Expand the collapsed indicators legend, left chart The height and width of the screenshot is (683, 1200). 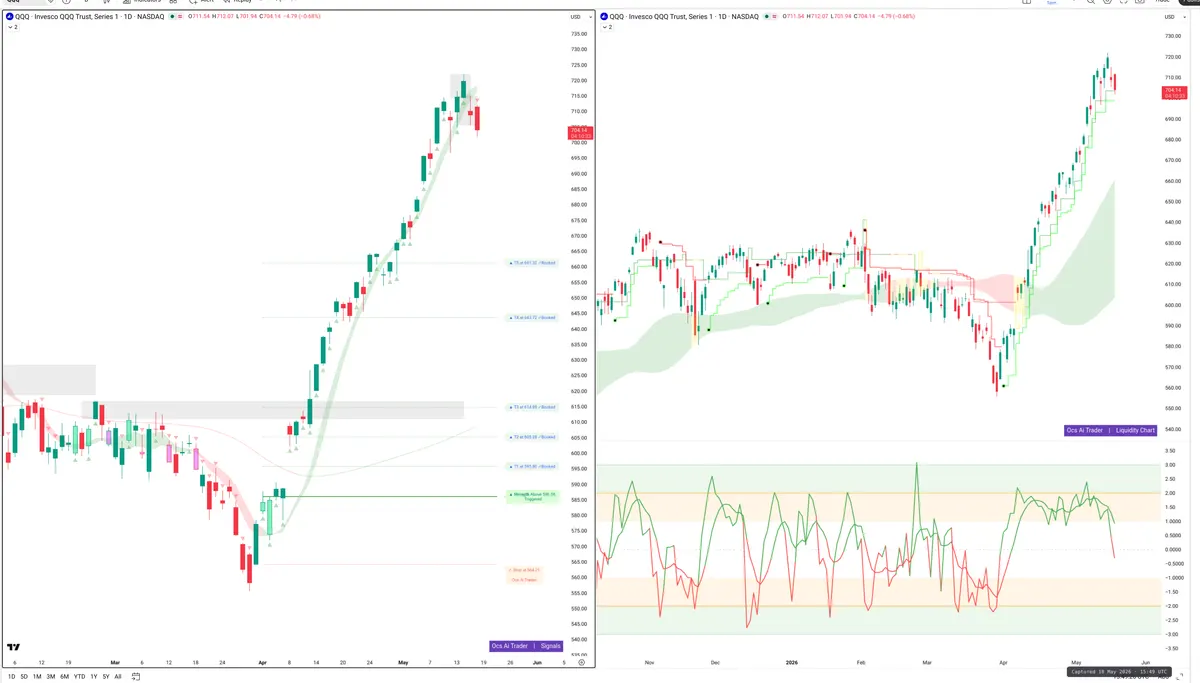tap(12, 28)
